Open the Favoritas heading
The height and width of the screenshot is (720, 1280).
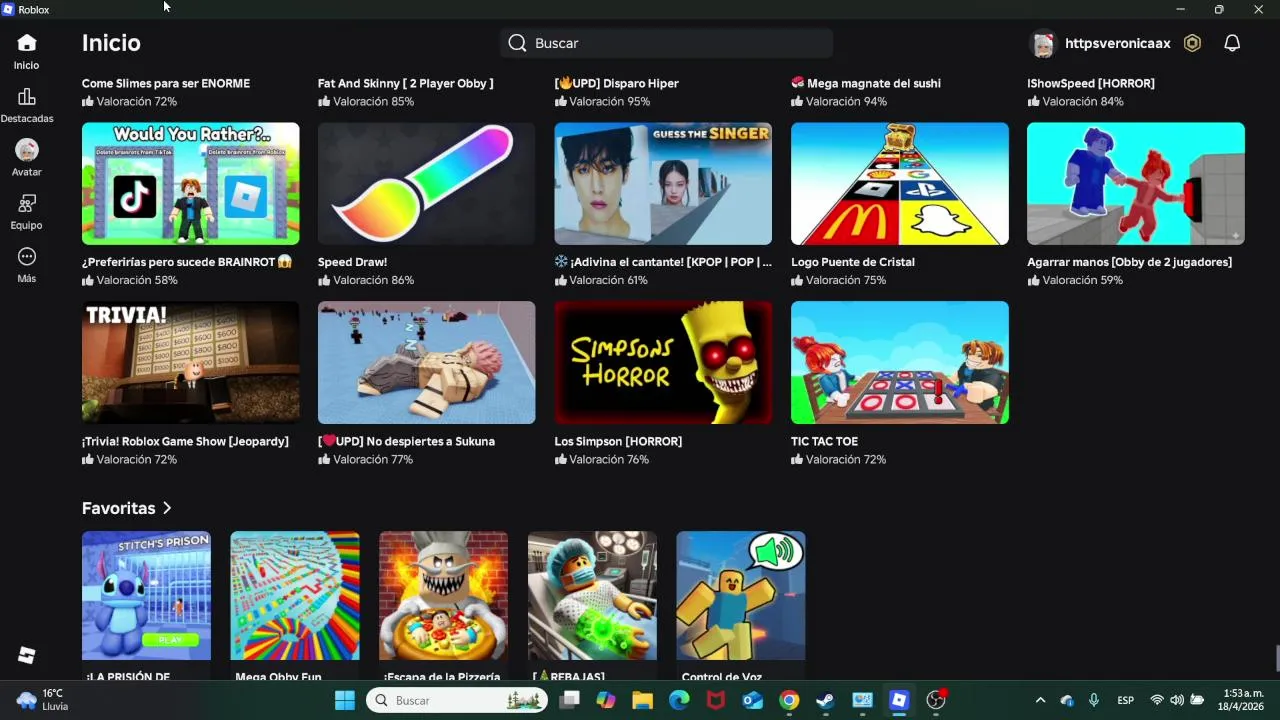click(x=118, y=508)
